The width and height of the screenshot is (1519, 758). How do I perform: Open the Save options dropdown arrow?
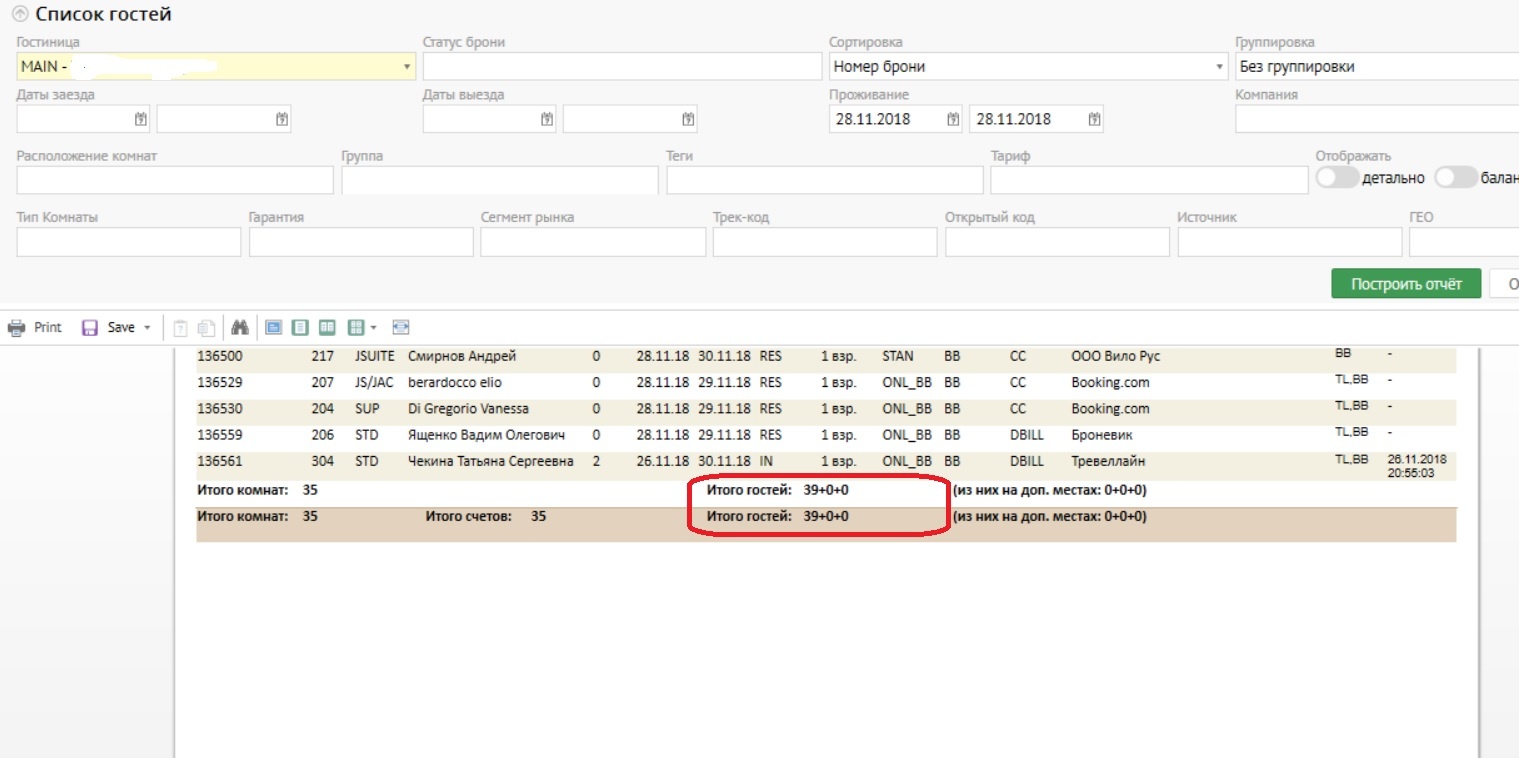pos(148,328)
